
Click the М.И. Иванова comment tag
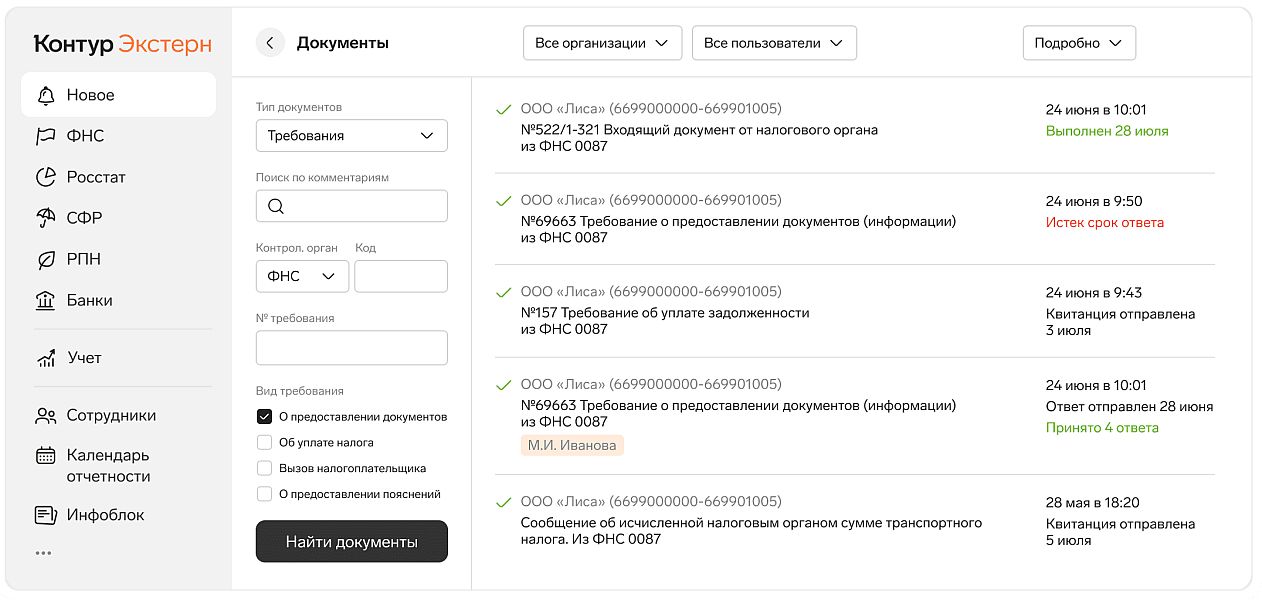pyautogui.click(x=572, y=445)
